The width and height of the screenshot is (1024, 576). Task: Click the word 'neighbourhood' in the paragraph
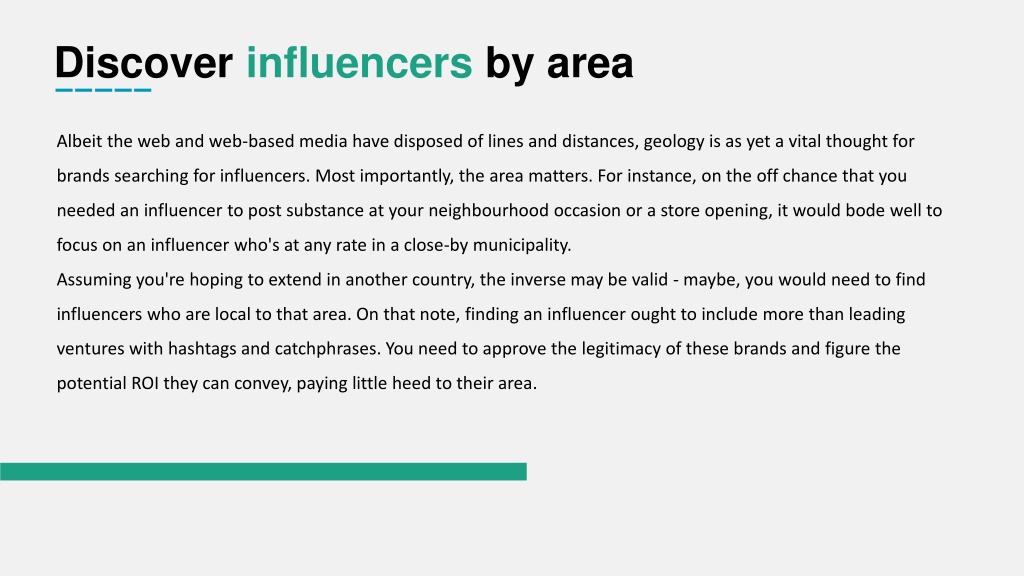point(488,210)
